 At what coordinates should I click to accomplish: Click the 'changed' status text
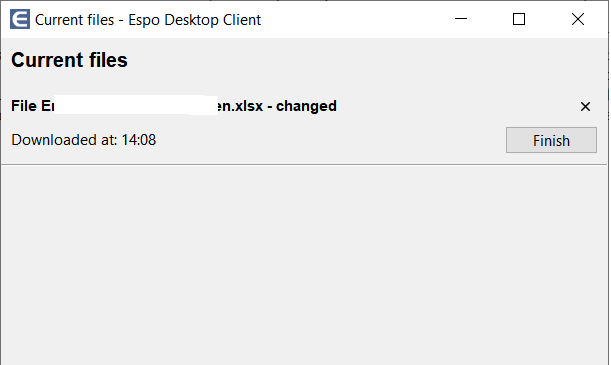click(306, 106)
